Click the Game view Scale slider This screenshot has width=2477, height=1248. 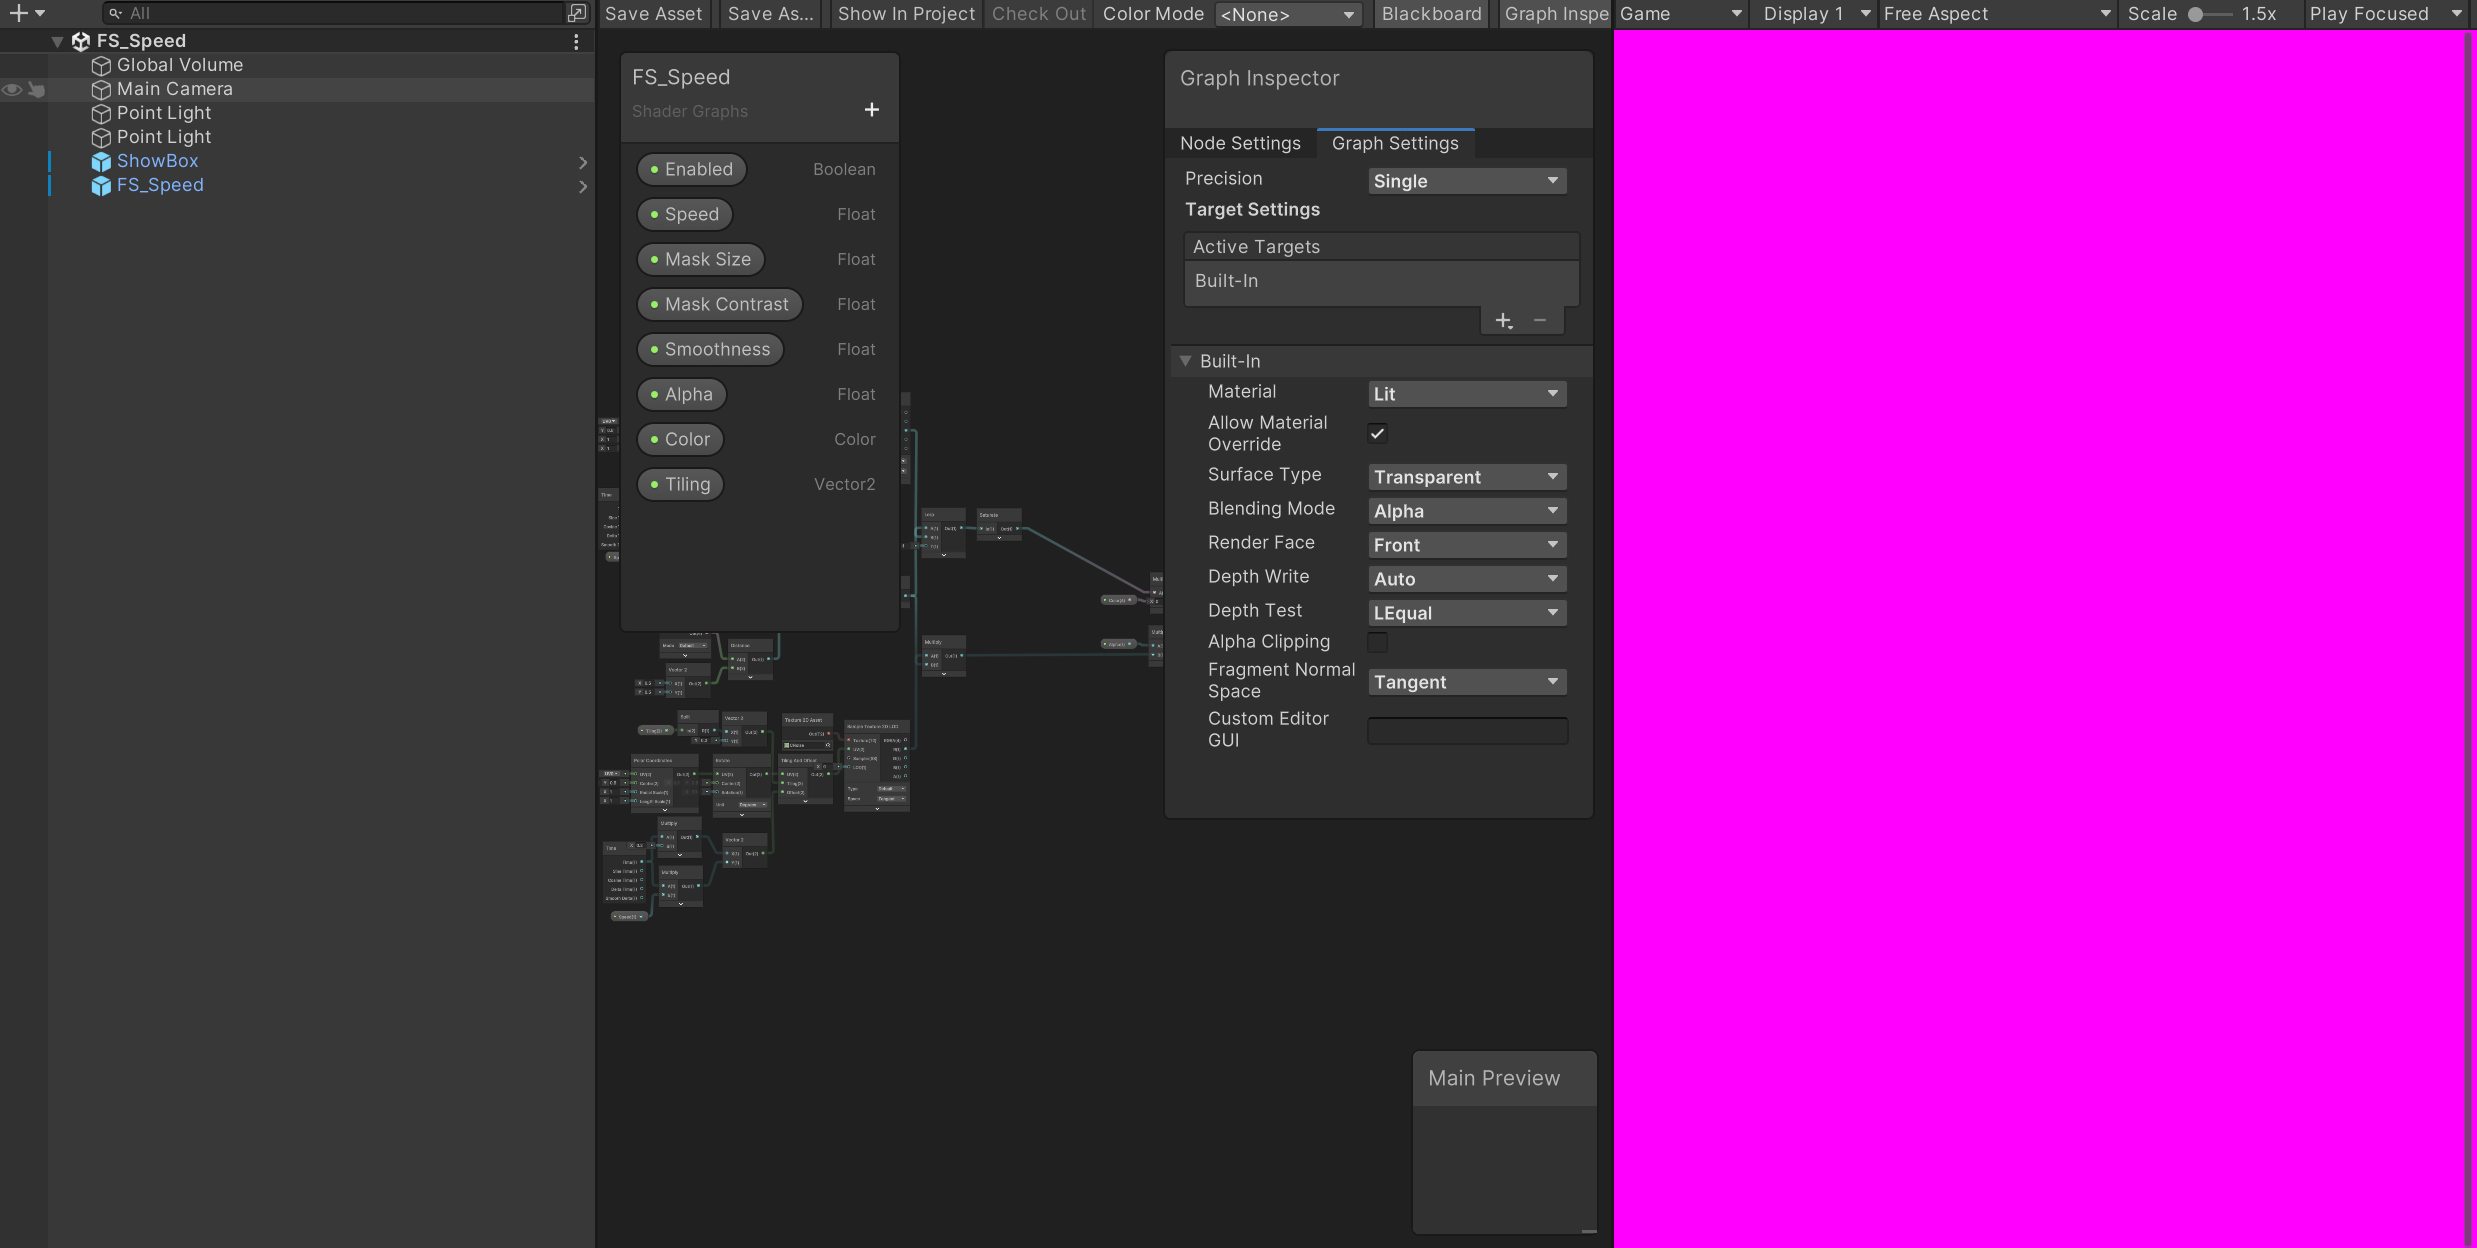coord(2208,14)
